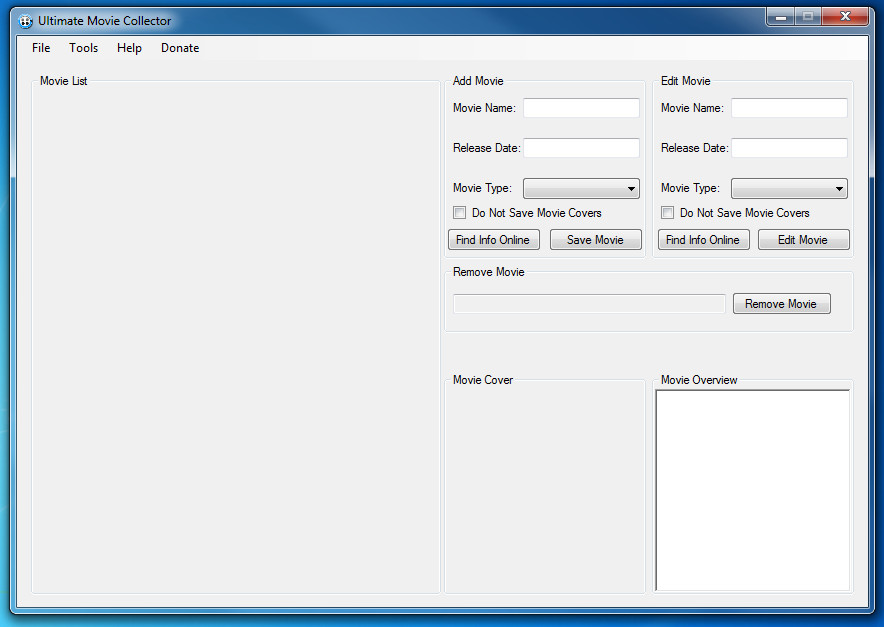Click the Remove Movie button

781,303
